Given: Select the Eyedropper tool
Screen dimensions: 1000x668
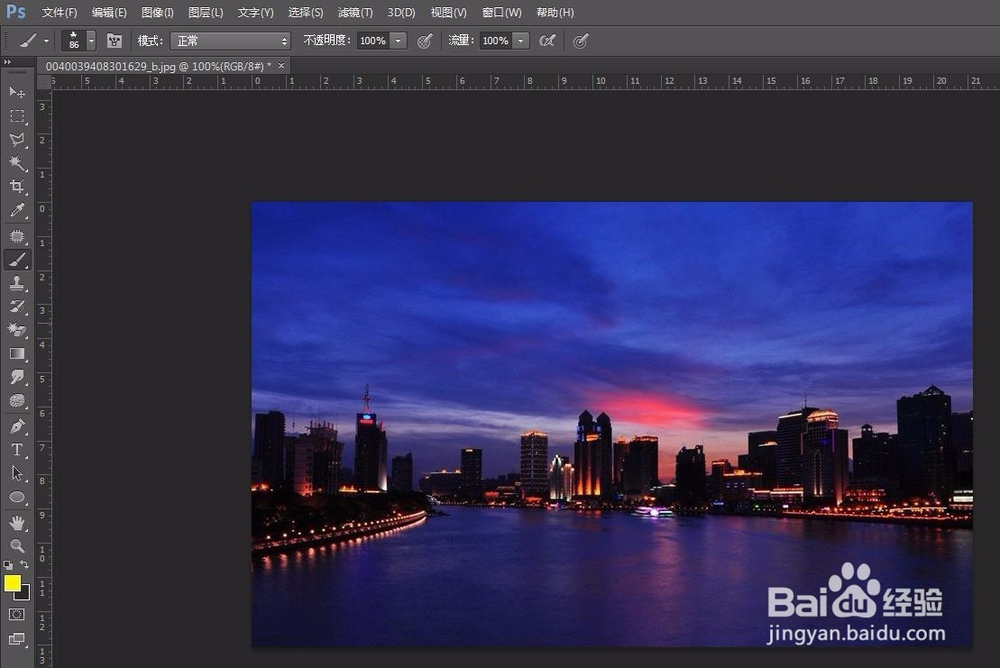Looking at the screenshot, I should (x=17, y=210).
